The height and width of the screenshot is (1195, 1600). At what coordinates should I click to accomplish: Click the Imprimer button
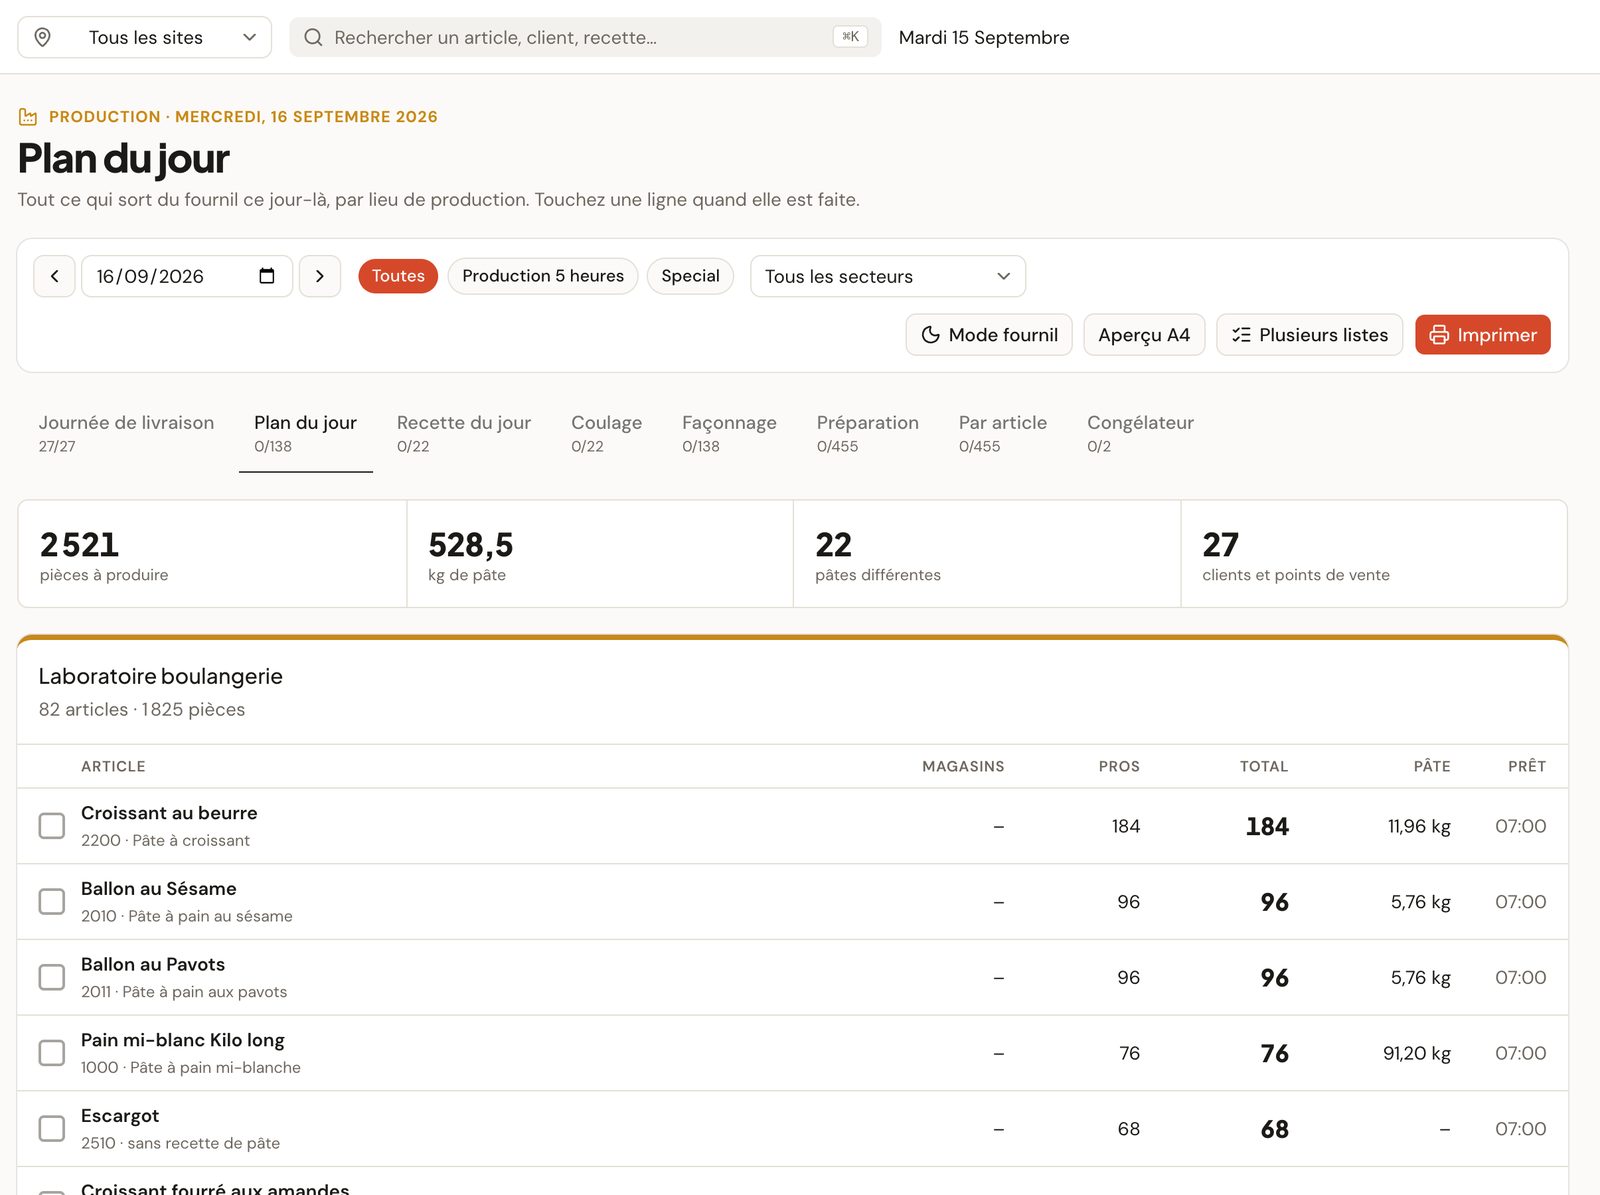(1483, 335)
